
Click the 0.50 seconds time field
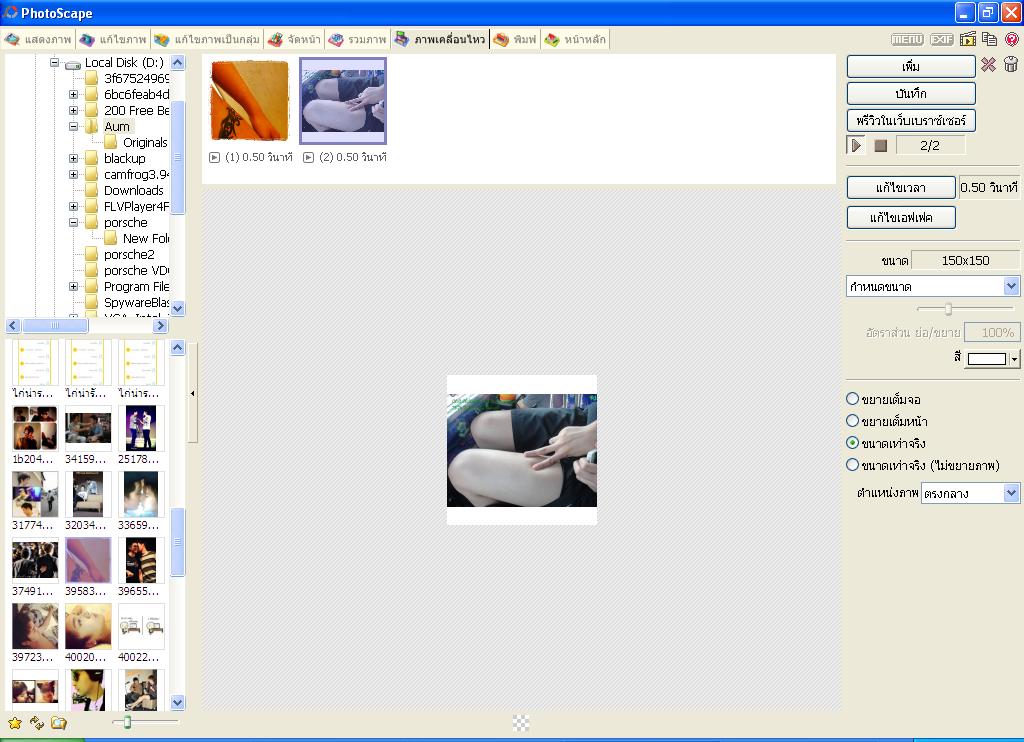[x=989, y=187]
